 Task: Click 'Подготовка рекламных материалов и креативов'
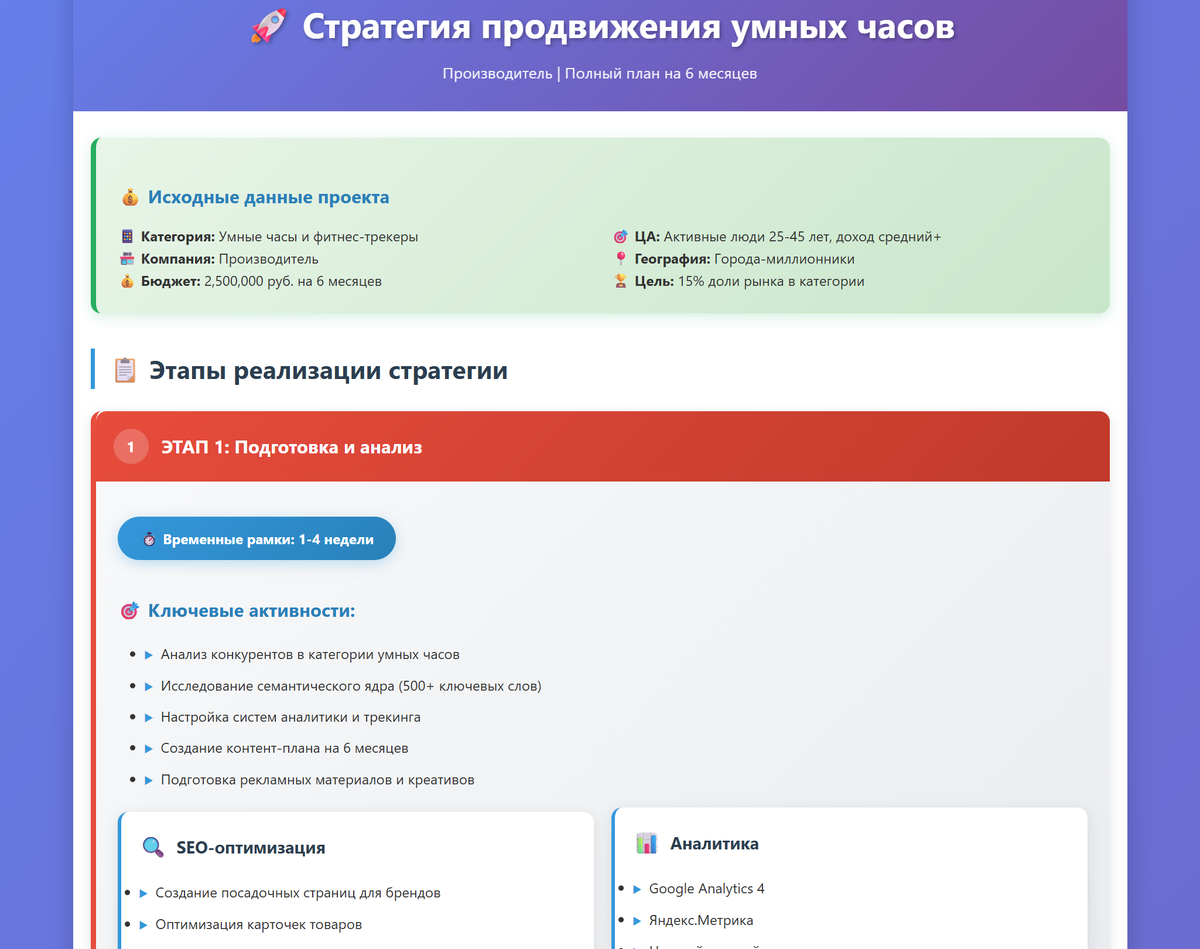(x=318, y=779)
